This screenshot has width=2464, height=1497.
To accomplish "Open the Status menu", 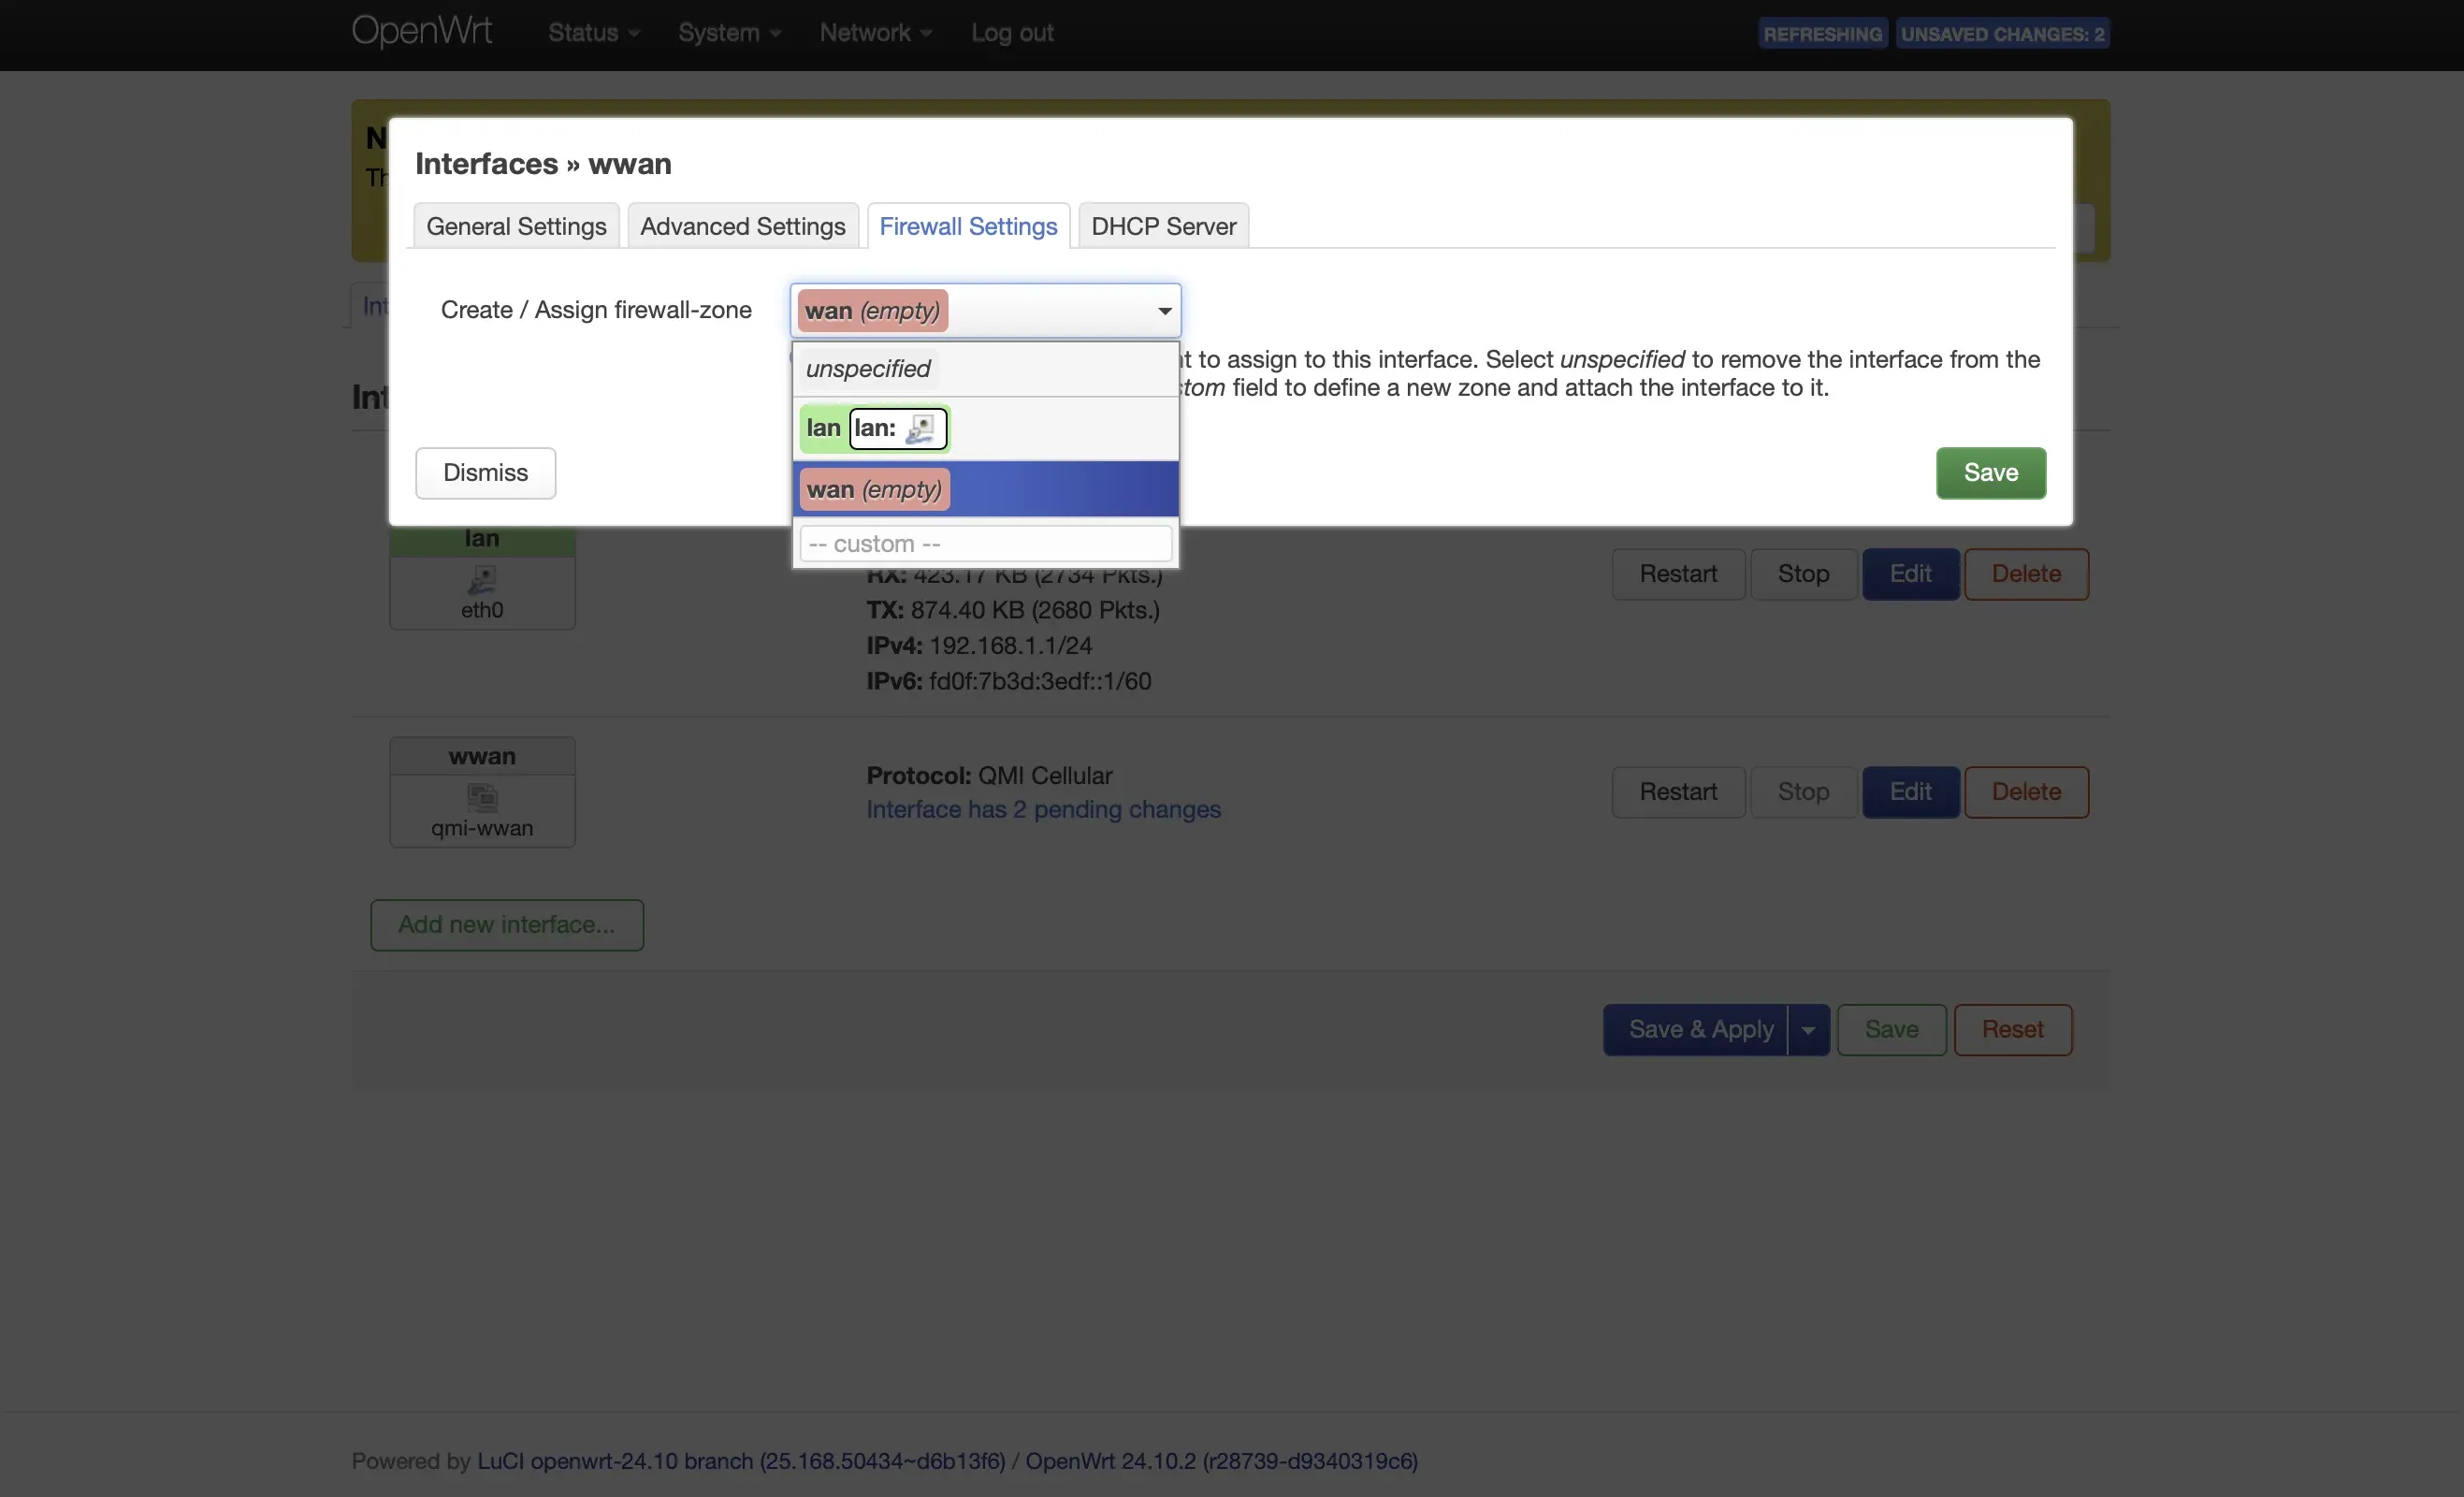I will pyautogui.click(x=594, y=33).
